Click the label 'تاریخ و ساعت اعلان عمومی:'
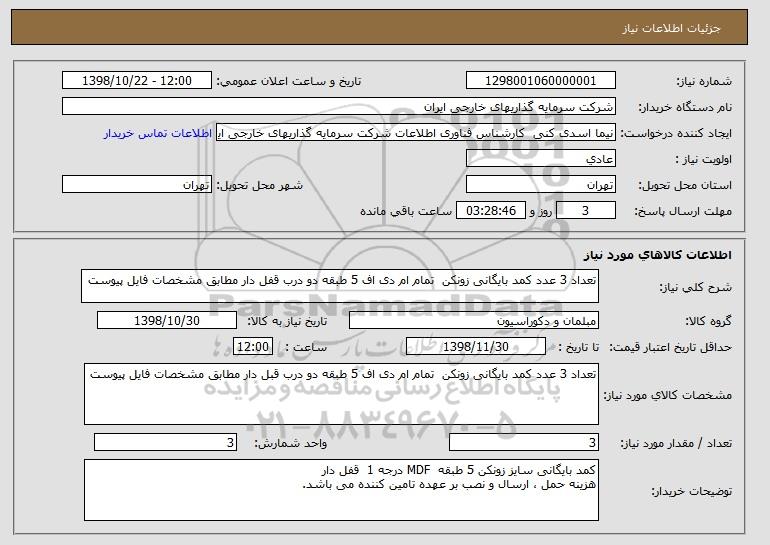This screenshot has height=545, width=770. click(x=289, y=81)
